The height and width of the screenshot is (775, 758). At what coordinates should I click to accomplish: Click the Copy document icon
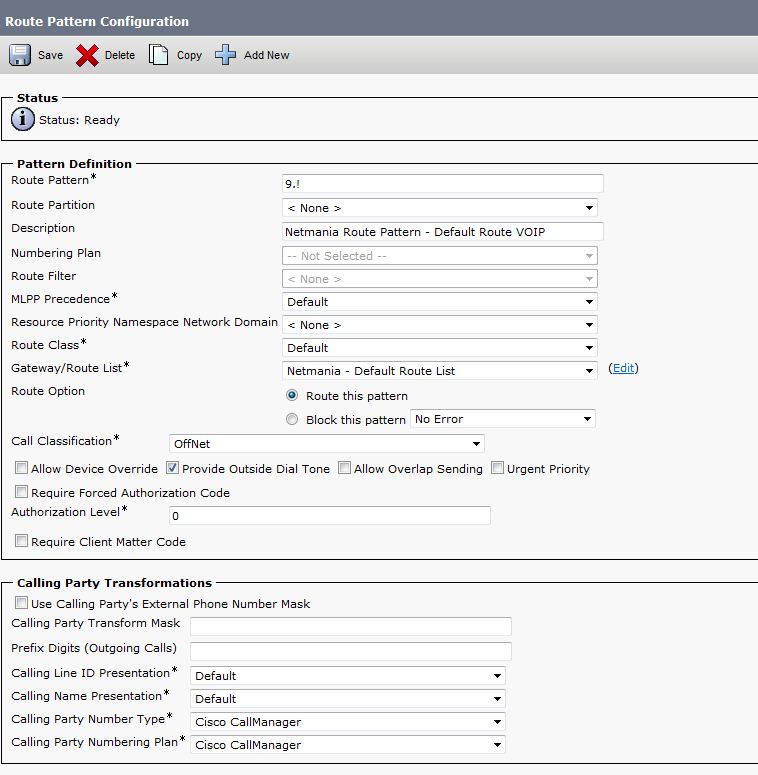click(158, 55)
